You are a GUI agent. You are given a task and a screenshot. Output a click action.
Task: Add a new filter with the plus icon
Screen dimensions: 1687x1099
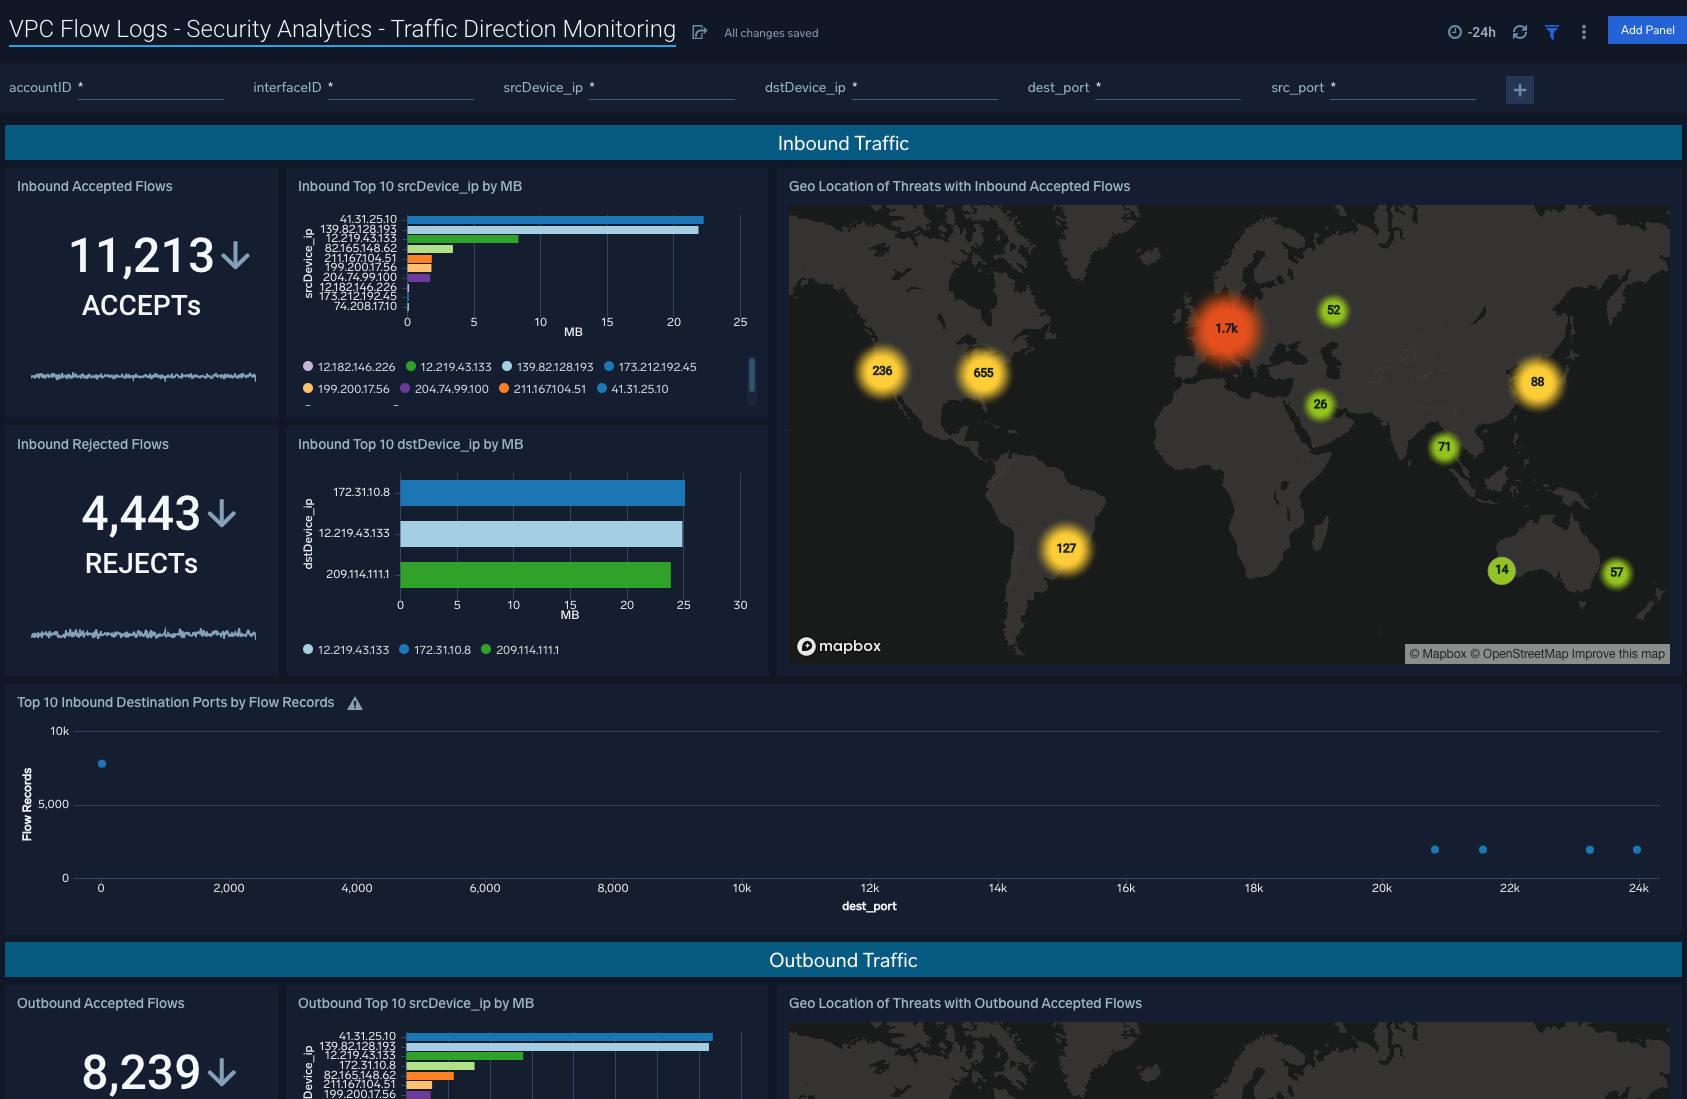1519,90
